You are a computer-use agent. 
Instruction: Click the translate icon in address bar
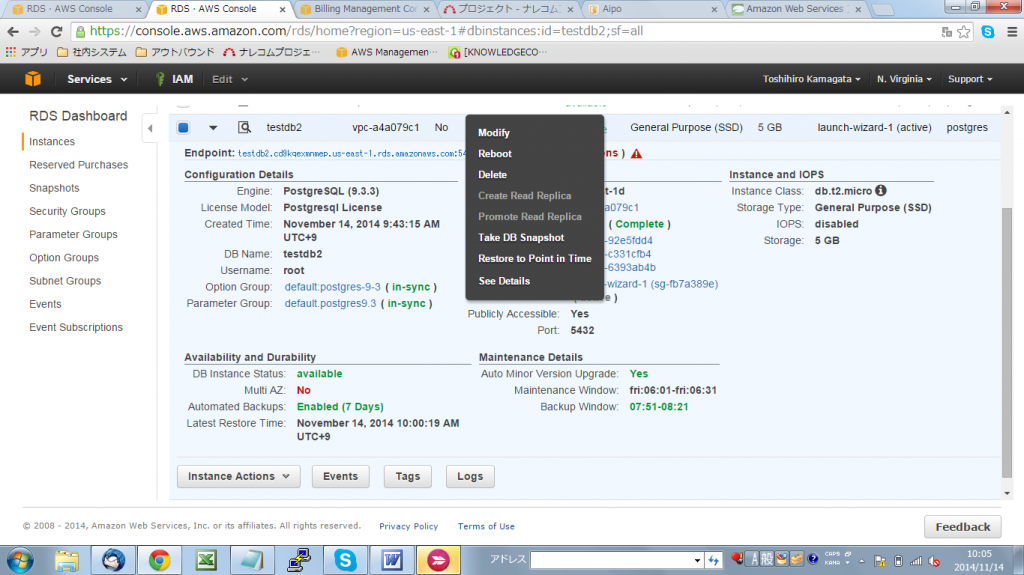(x=947, y=31)
